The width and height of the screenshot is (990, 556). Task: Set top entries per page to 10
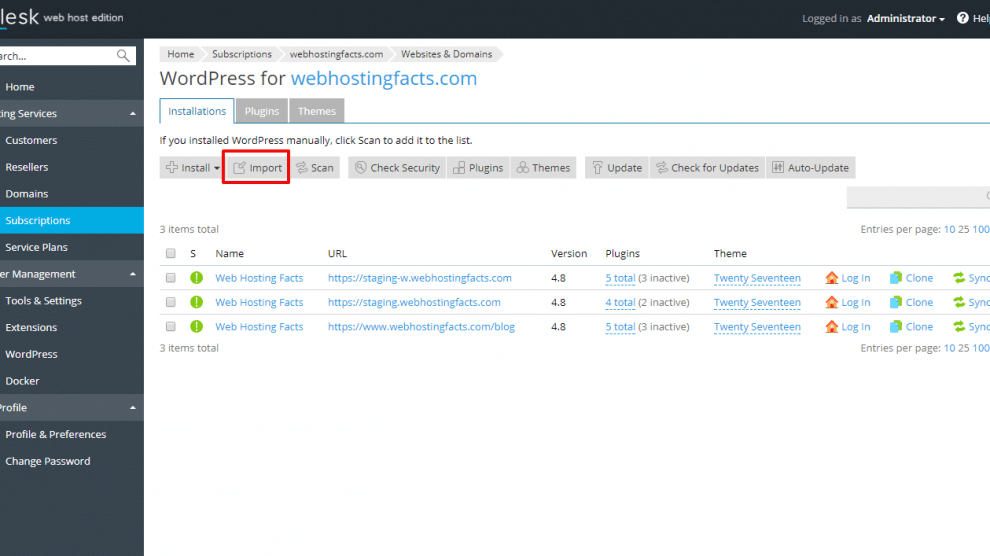click(x=949, y=229)
